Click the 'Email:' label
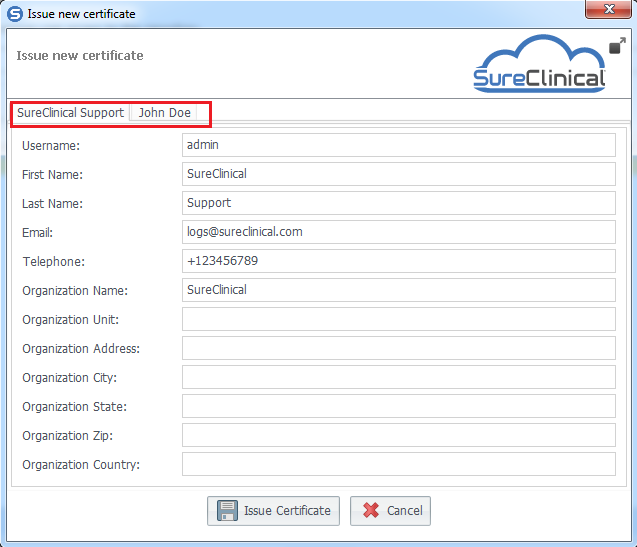Image resolution: width=637 pixels, height=547 pixels. point(37,233)
